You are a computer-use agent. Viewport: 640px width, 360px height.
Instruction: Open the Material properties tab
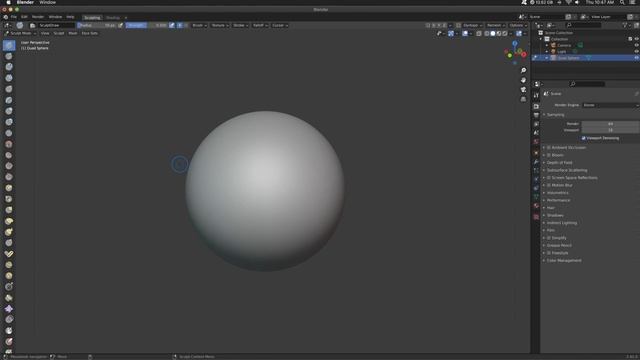pyautogui.click(x=536, y=206)
